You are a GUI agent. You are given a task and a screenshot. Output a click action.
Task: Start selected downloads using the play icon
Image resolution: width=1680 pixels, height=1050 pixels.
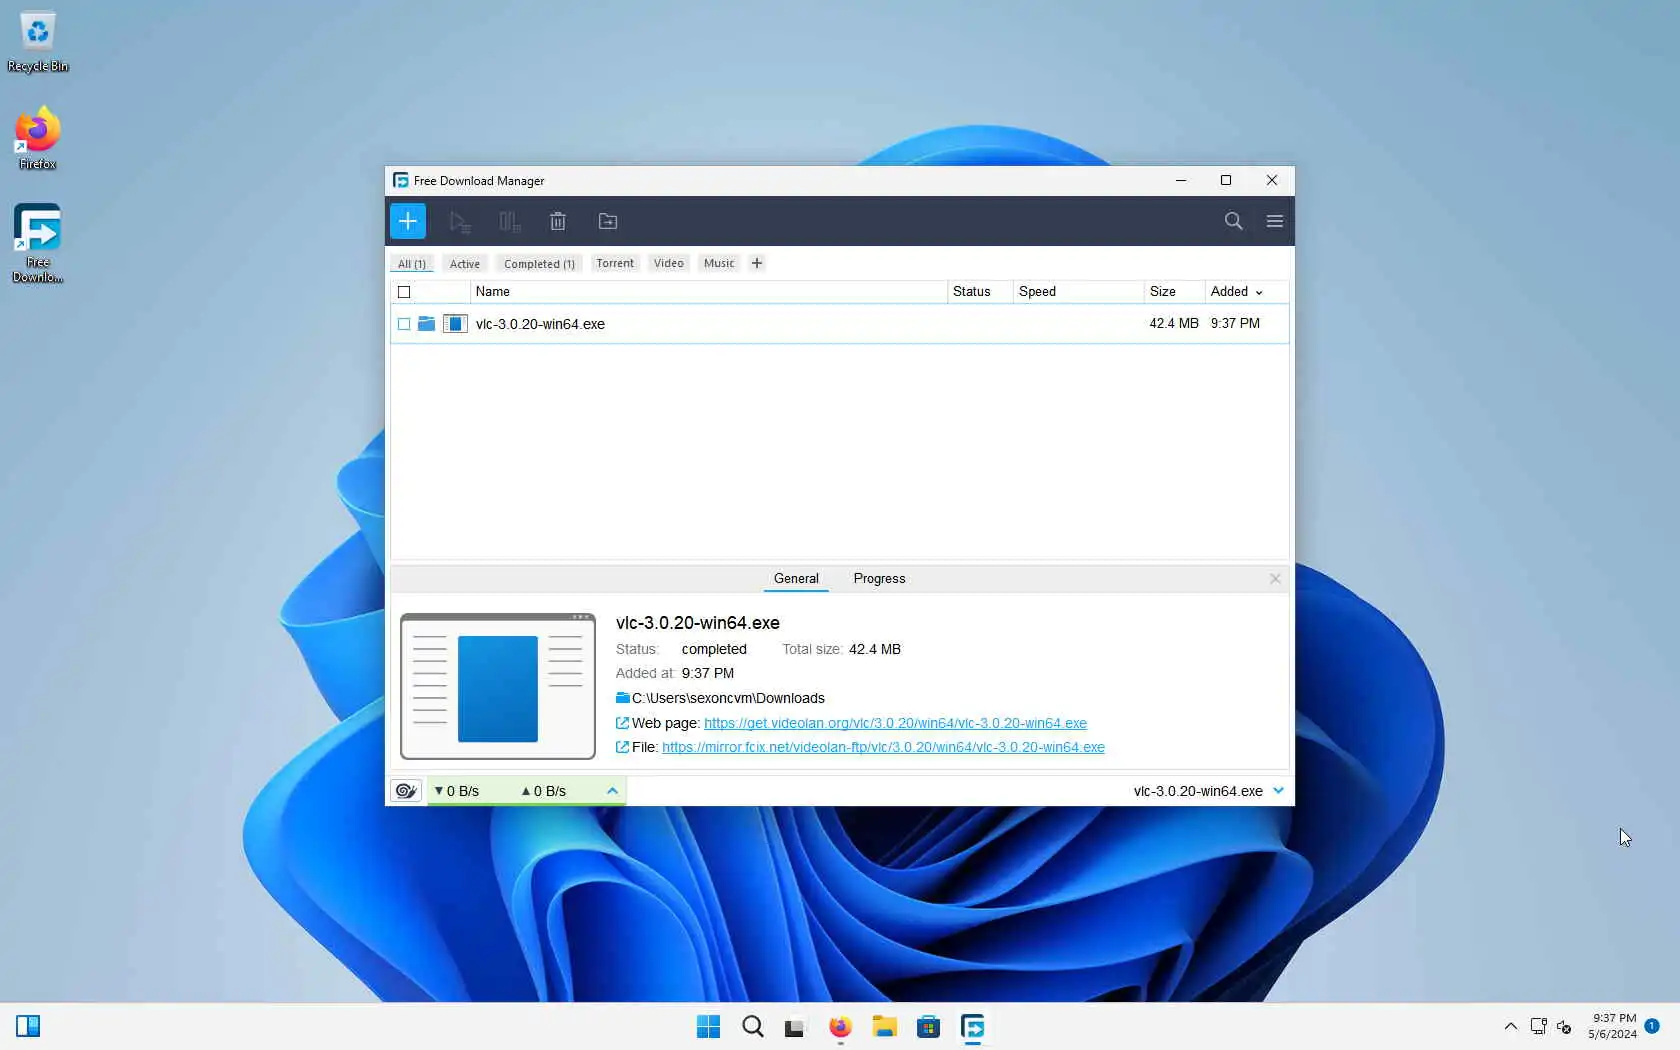pyautogui.click(x=460, y=222)
